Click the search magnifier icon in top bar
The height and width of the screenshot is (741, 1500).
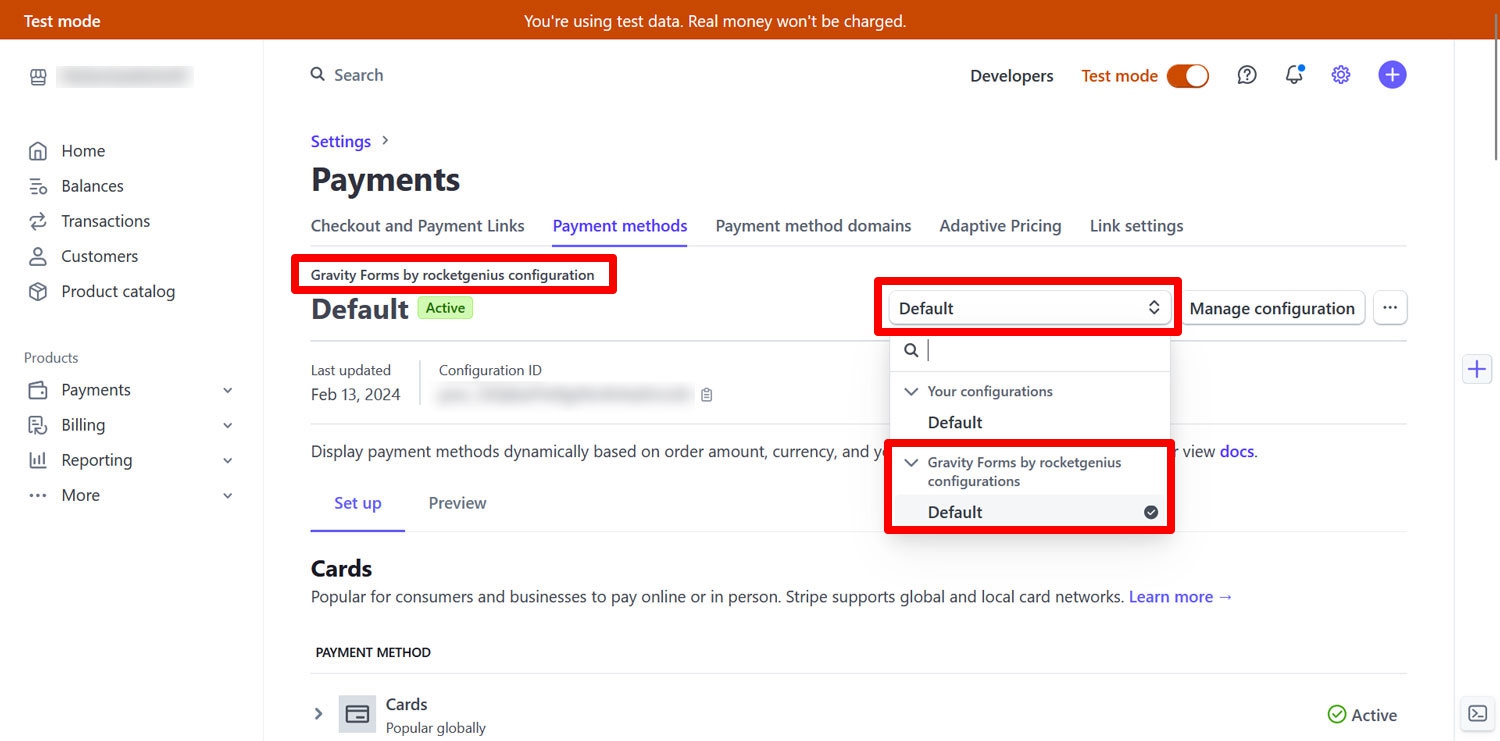click(318, 75)
